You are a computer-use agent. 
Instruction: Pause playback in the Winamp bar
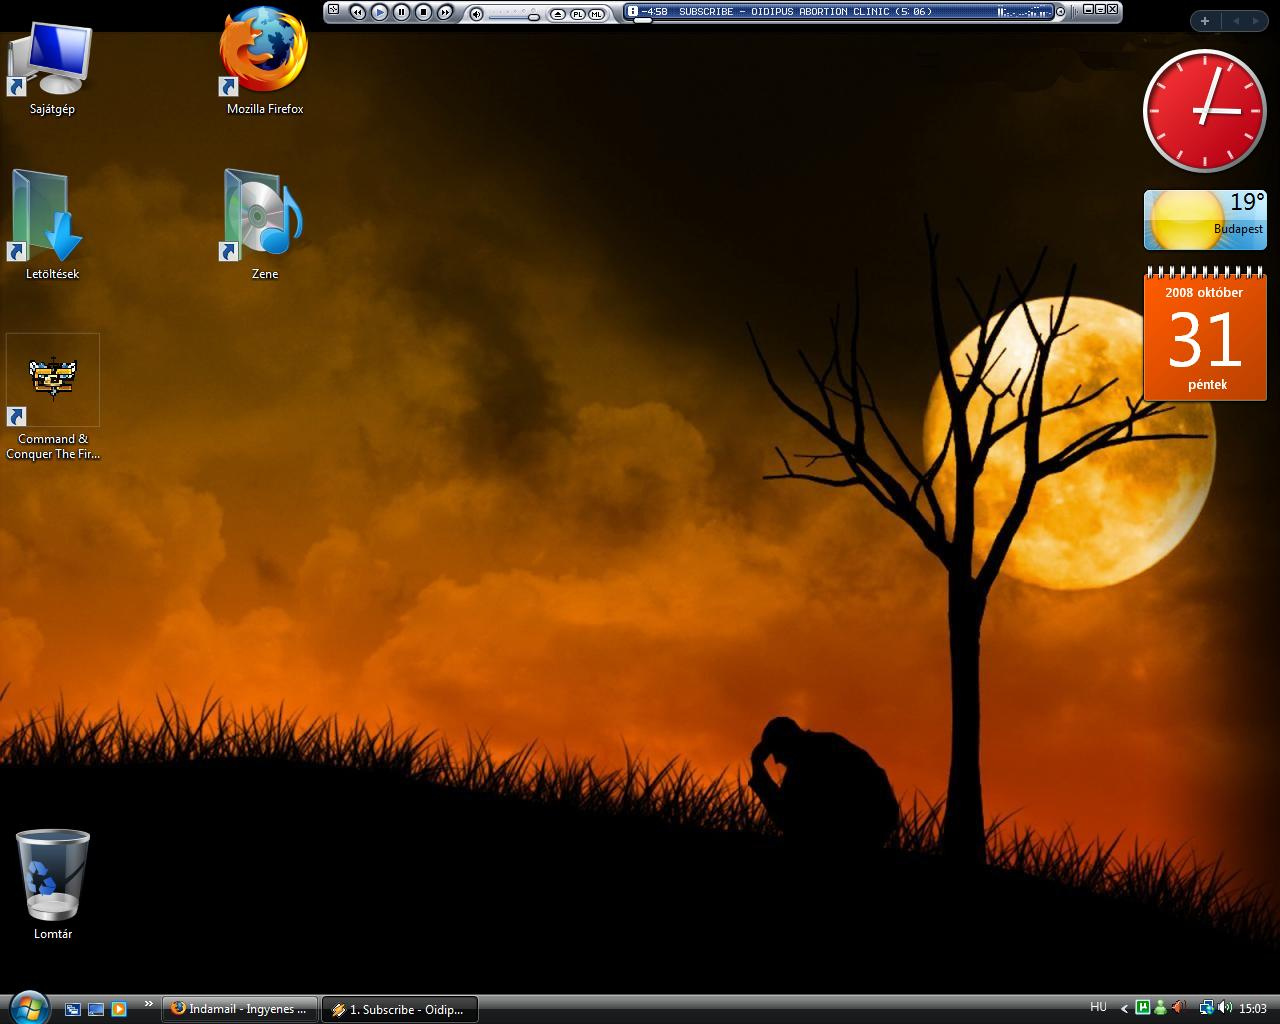(401, 12)
